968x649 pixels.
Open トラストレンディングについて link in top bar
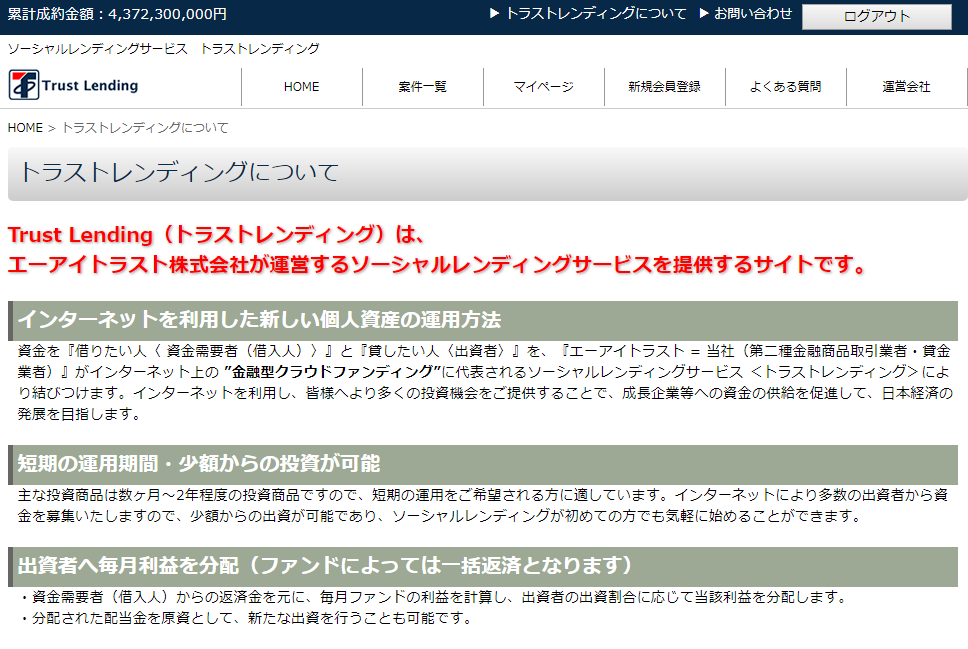point(595,14)
